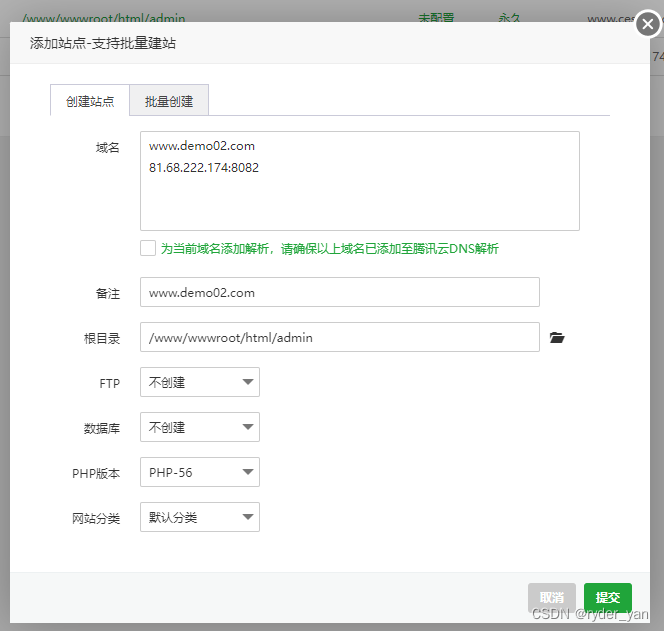Open the 网站分类 dropdown

tap(200, 517)
